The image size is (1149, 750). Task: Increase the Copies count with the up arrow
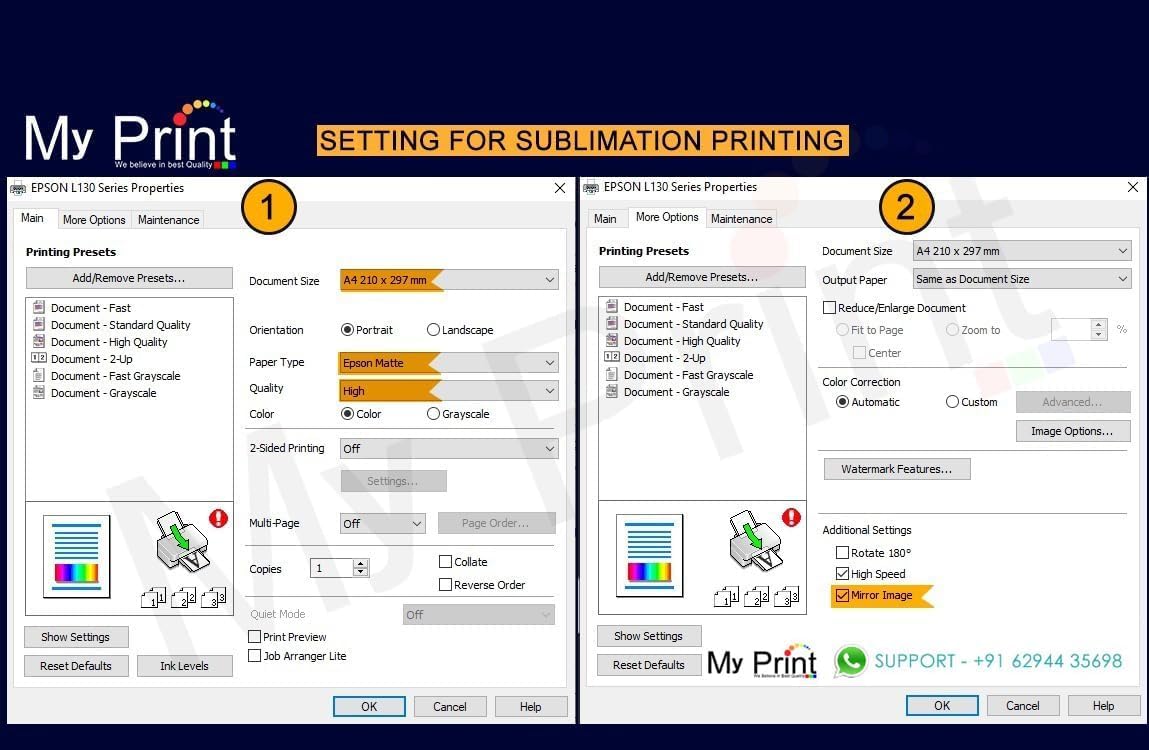tap(360, 563)
